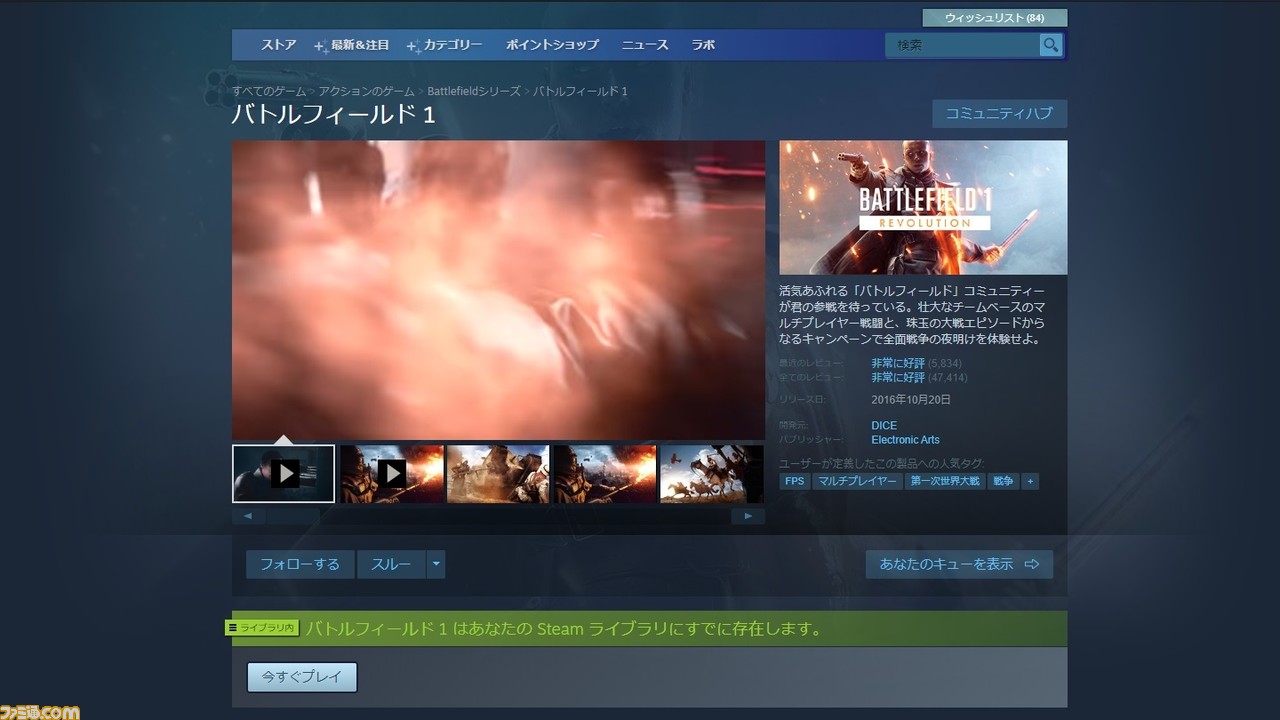Click the library icon in the green ライブラリ内 banner

point(234,629)
